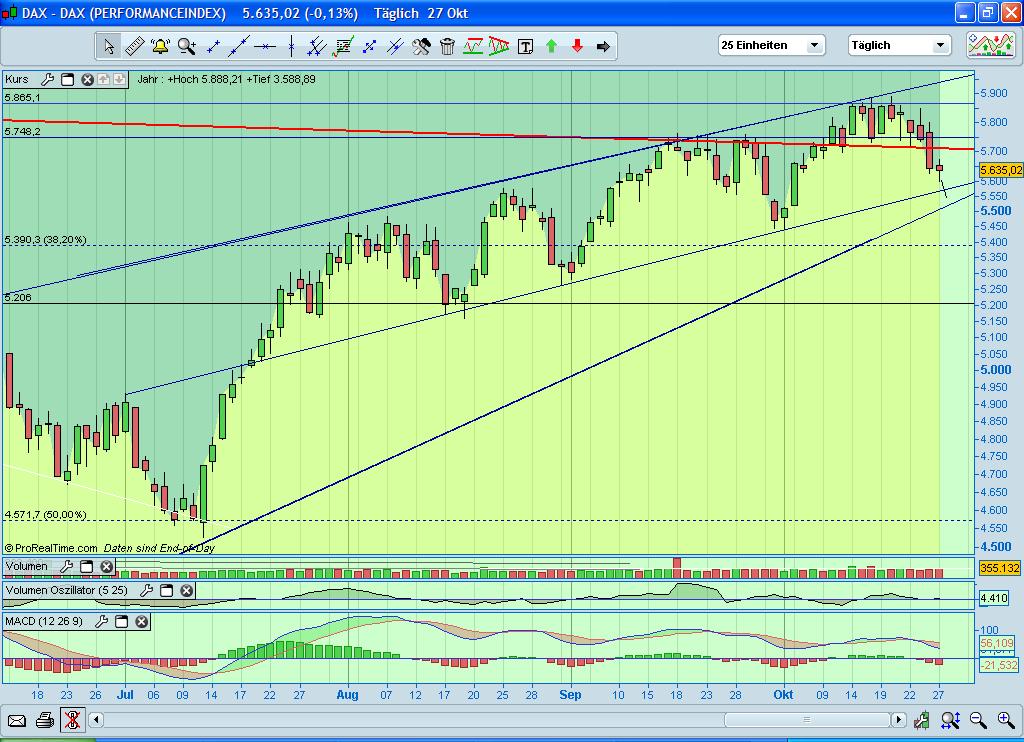Screen dimensions: 1024x742
Task: Select the support and resistance lines tool
Action: click(473, 46)
